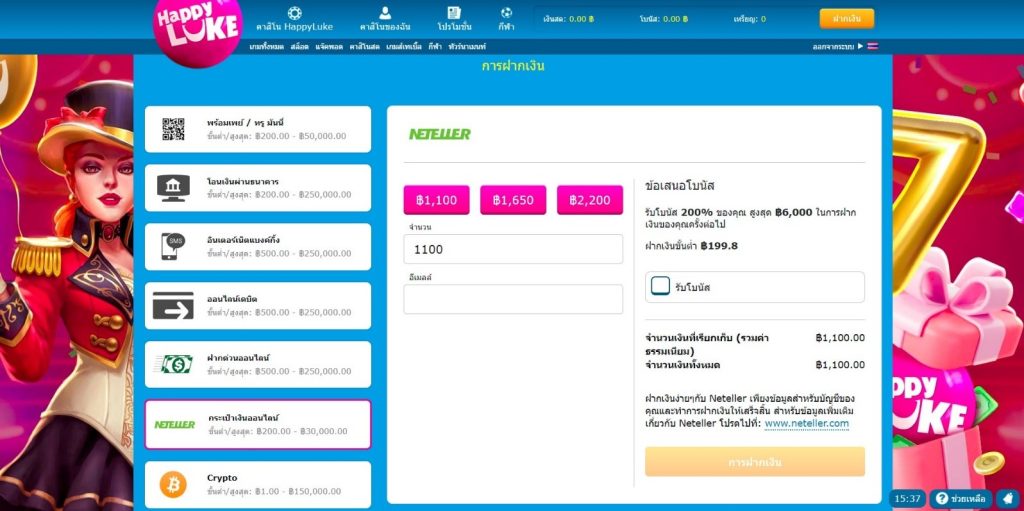Viewport: 1024px width, 511px height.
Task: Select the SMS phone internet banking icon
Action: 173,246
